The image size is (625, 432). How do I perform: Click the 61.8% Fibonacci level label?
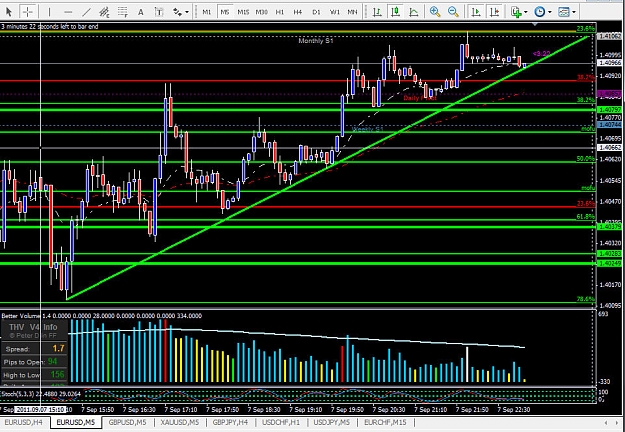tap(586, 217)
